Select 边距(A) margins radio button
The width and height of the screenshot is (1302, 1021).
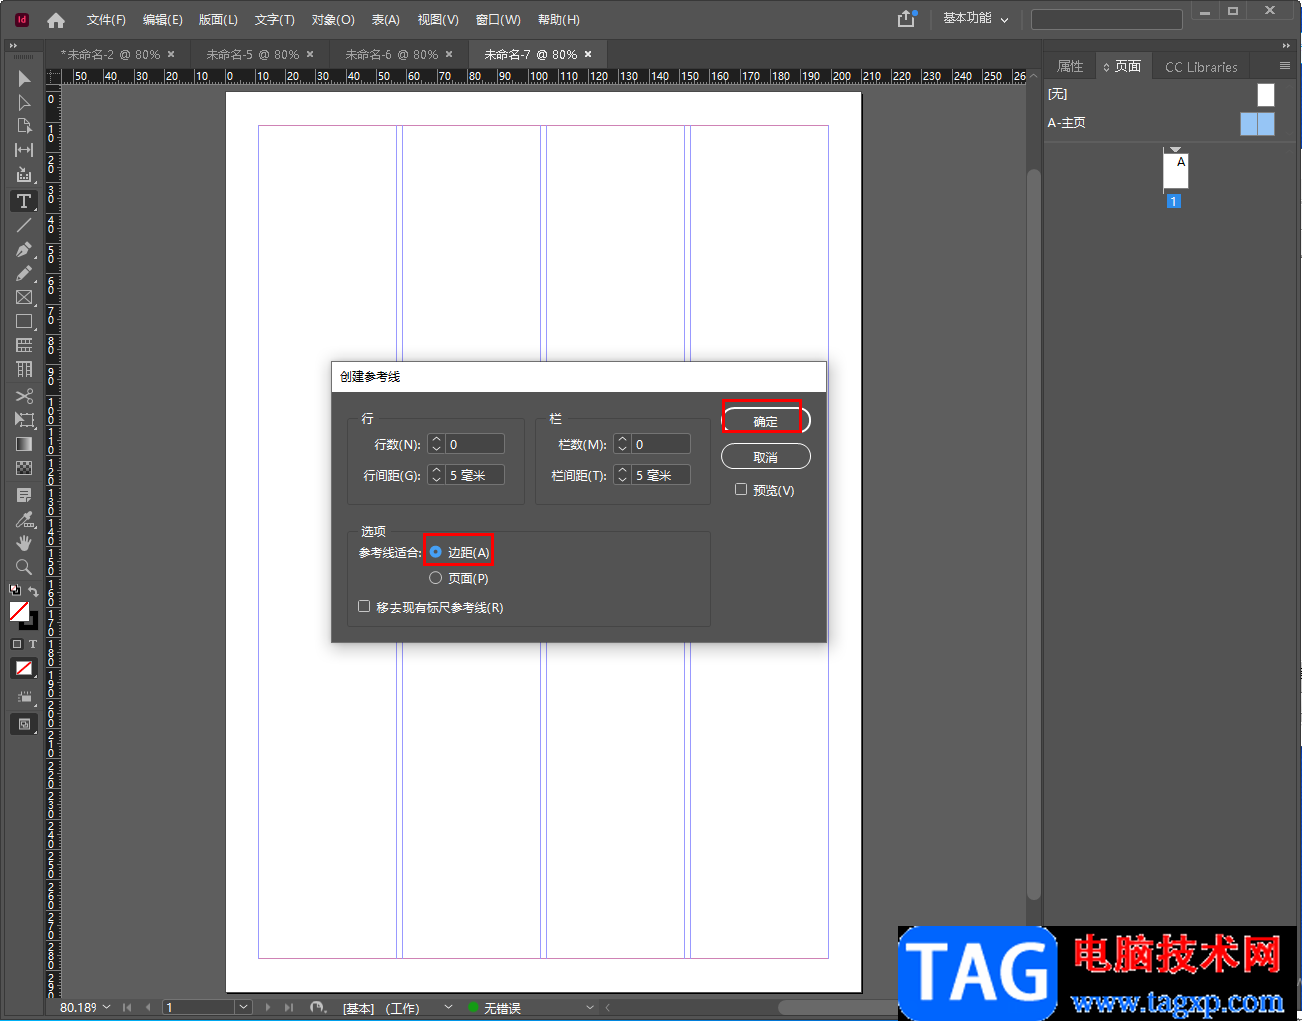pos(435,552)
